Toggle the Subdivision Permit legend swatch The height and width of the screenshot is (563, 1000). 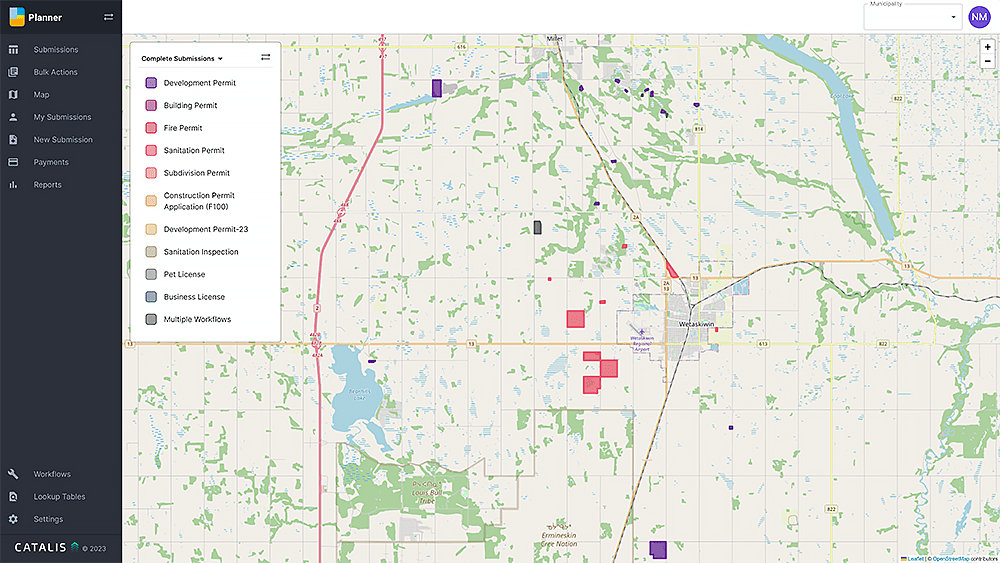click(x=151, y=173)
